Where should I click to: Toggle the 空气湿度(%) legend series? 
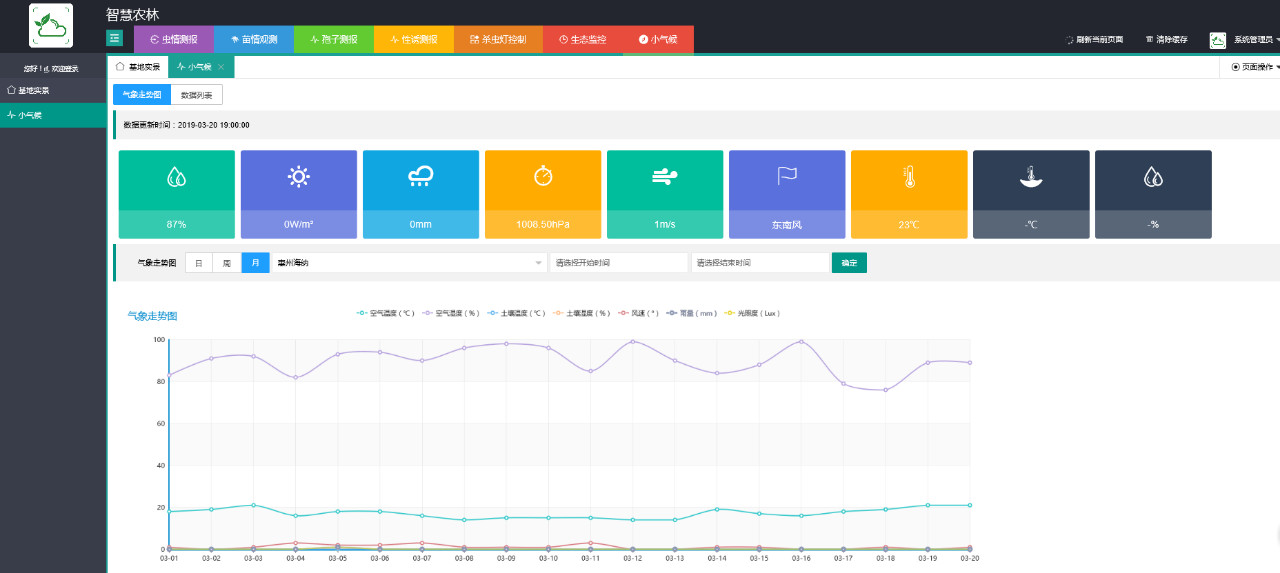452,313
